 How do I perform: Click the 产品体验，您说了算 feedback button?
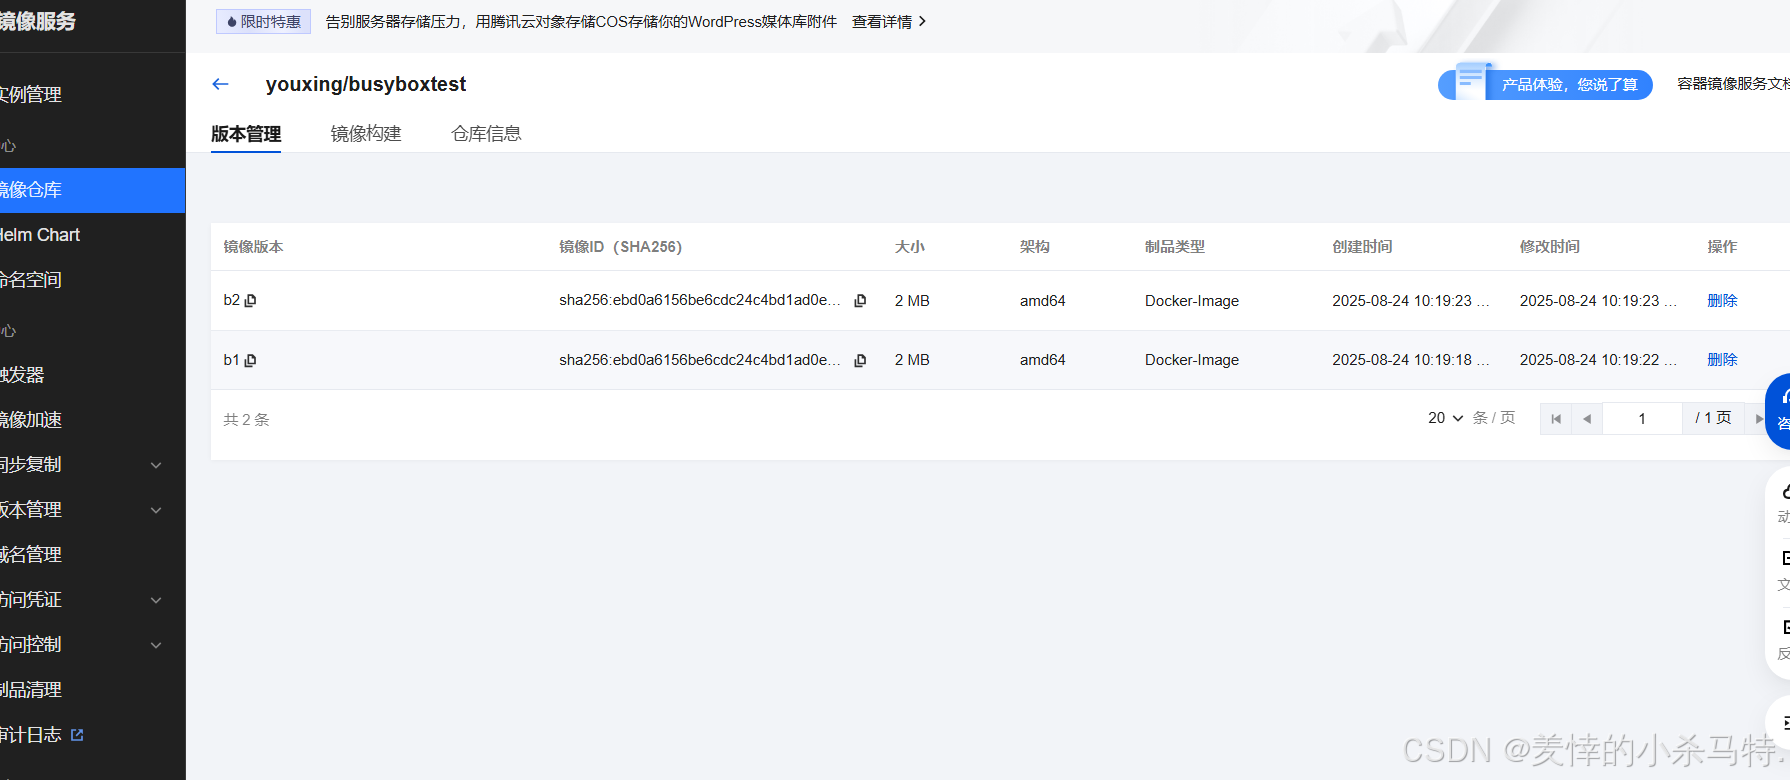pos(1545,84)
